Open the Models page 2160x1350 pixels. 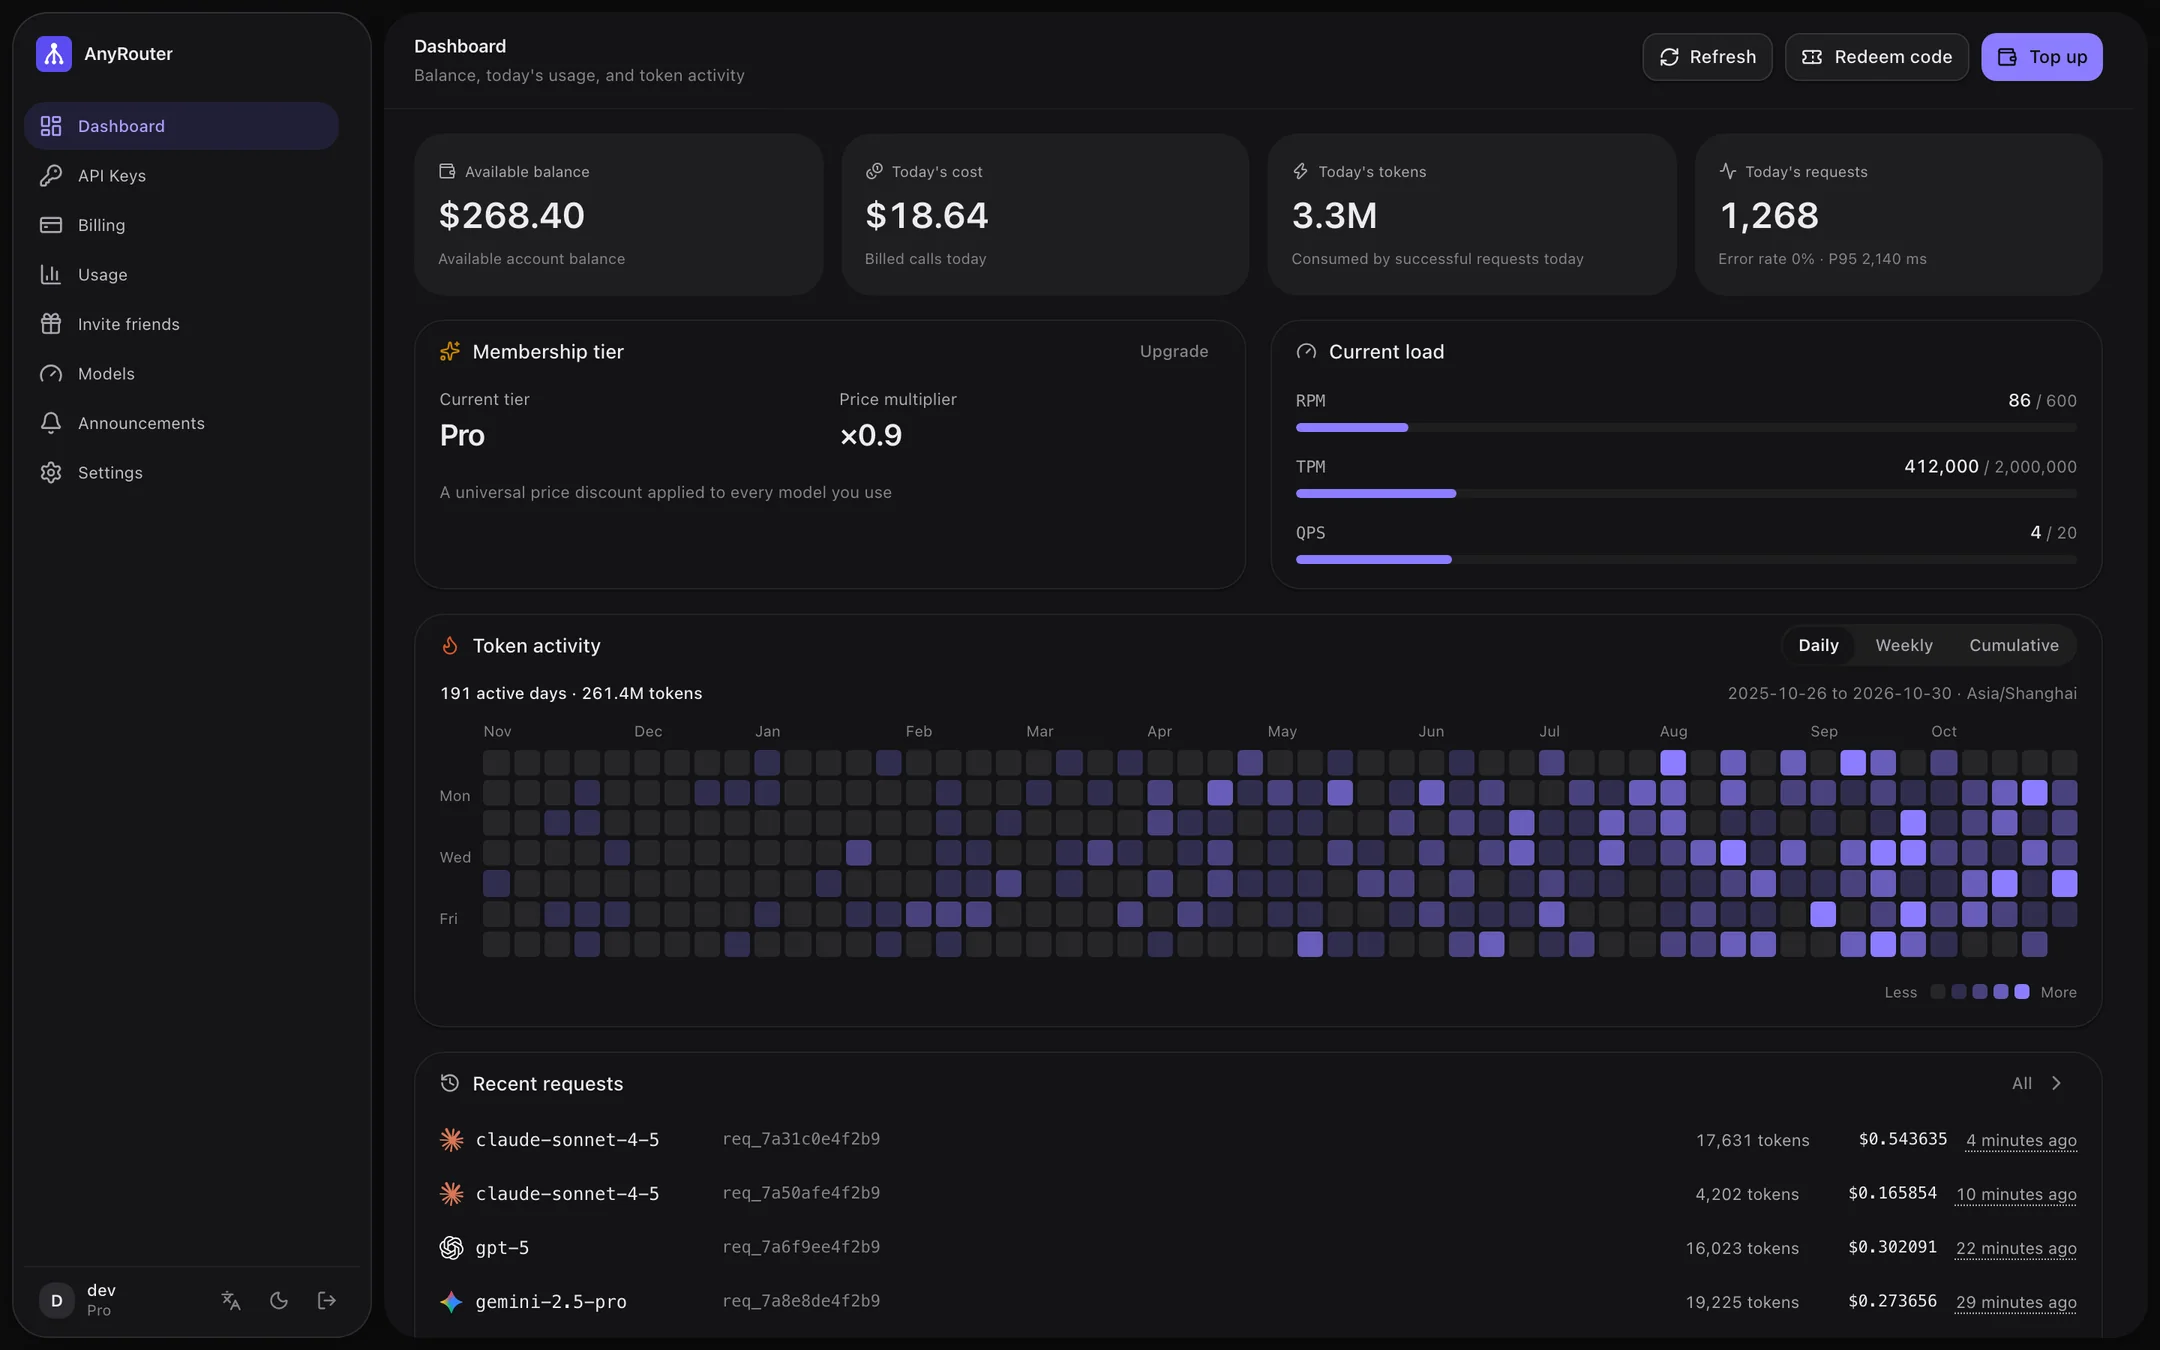click(x=181, y=374)
